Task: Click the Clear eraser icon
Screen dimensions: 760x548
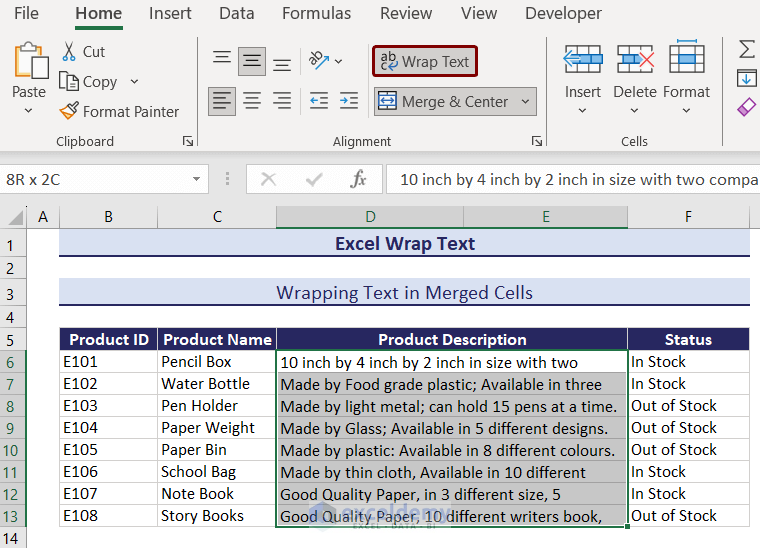Action: 746,107
